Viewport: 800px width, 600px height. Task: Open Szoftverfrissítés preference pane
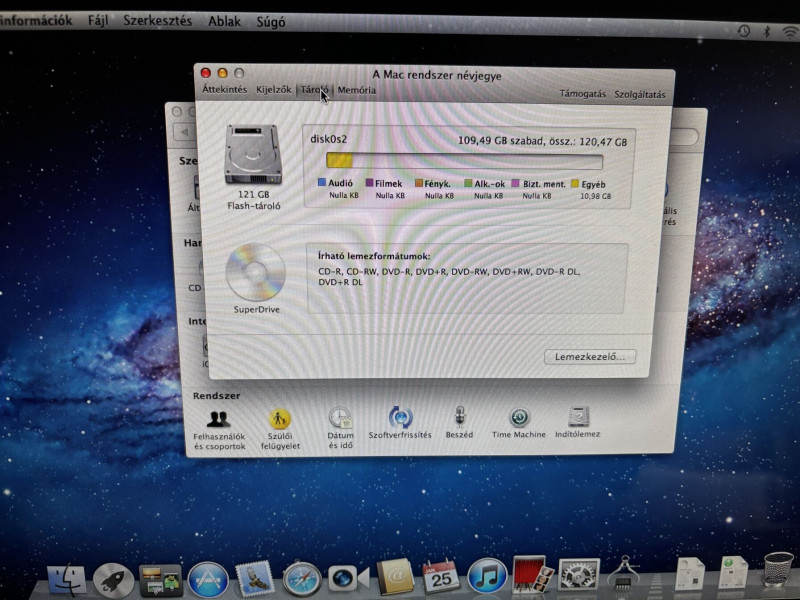click(x=401, y=423)
